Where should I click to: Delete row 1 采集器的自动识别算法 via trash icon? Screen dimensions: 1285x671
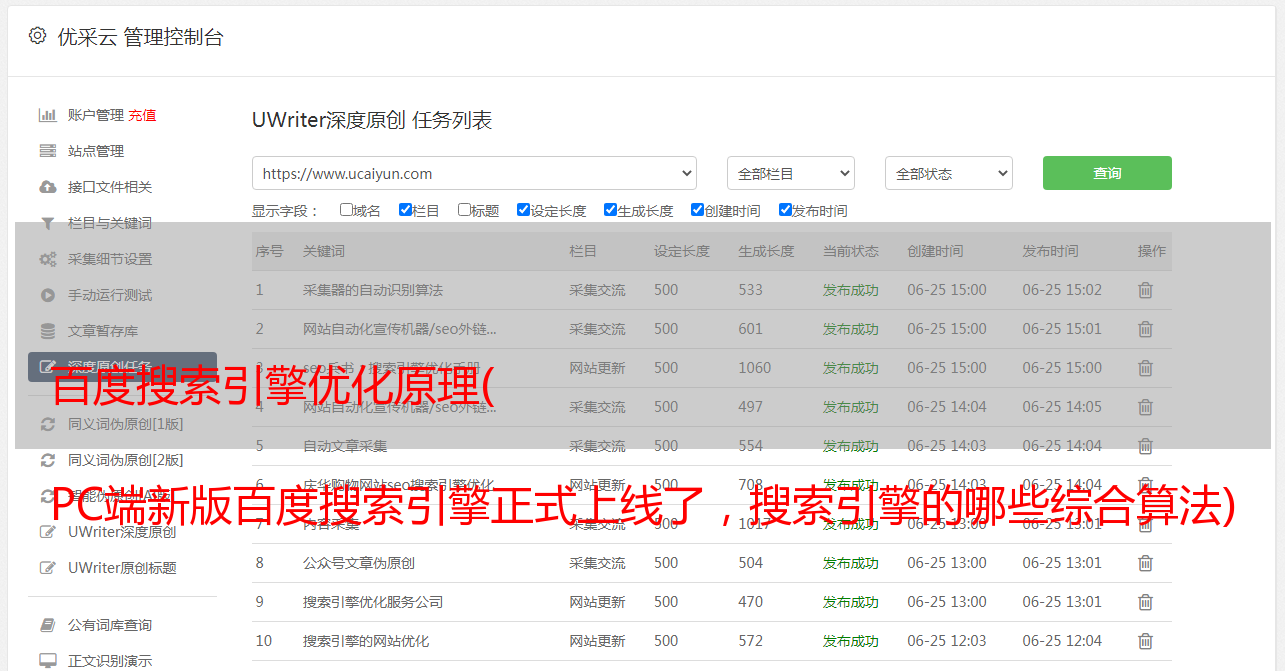point(1145,290)
